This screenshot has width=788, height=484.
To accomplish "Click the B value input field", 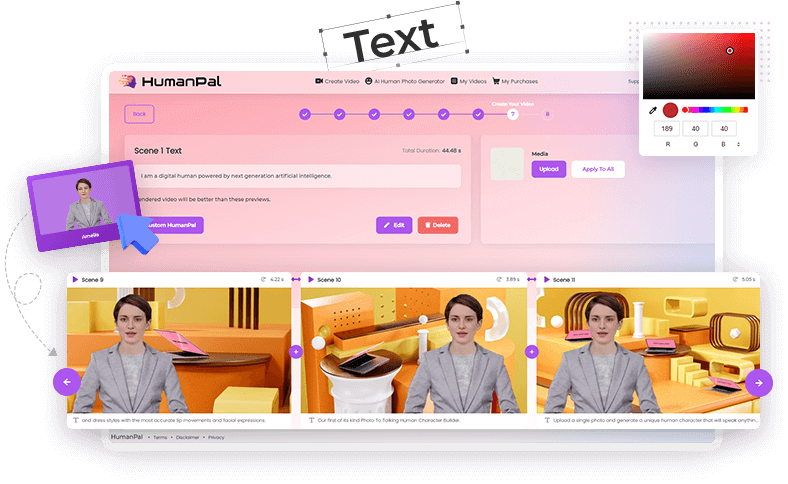I will [724, 129].
